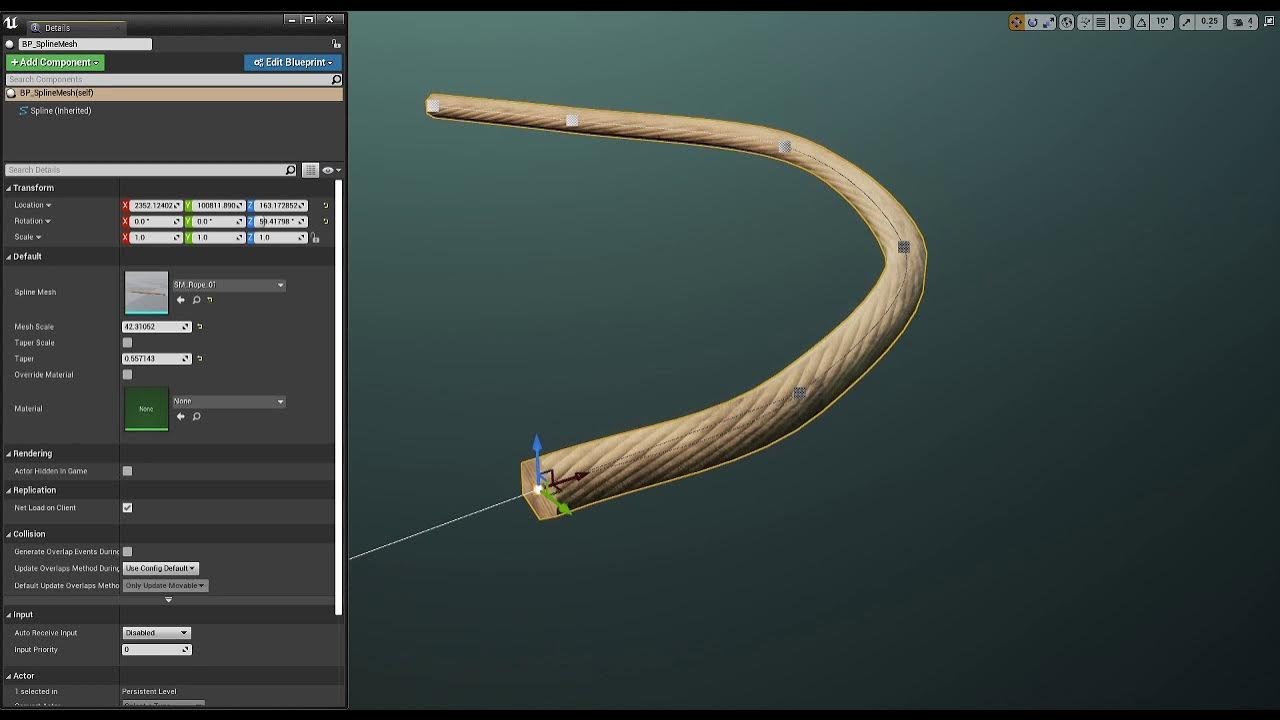Viewport: 1280px width, 720px height.
Task: Open the Use Config Default dropdown
Action: [x=160, y=568]
